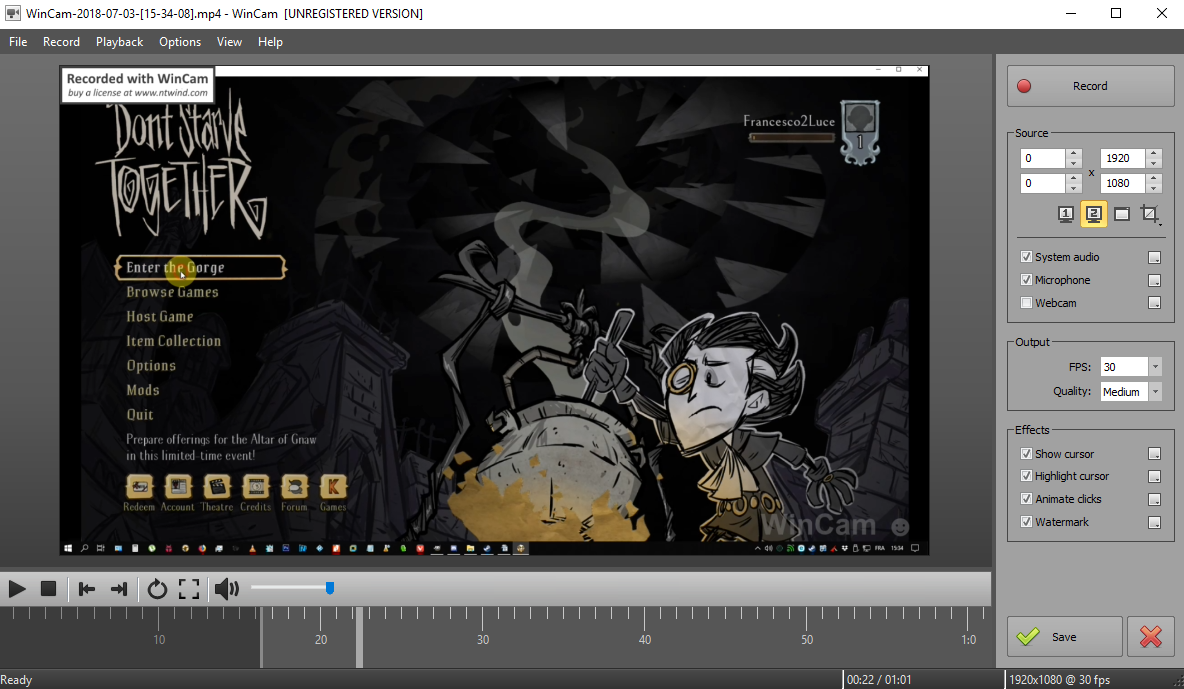The width and height of the screenshot is (1184, 689).
Task: Save the recording with Save button
Action: pyautogui.click(x=1064, y=637)
